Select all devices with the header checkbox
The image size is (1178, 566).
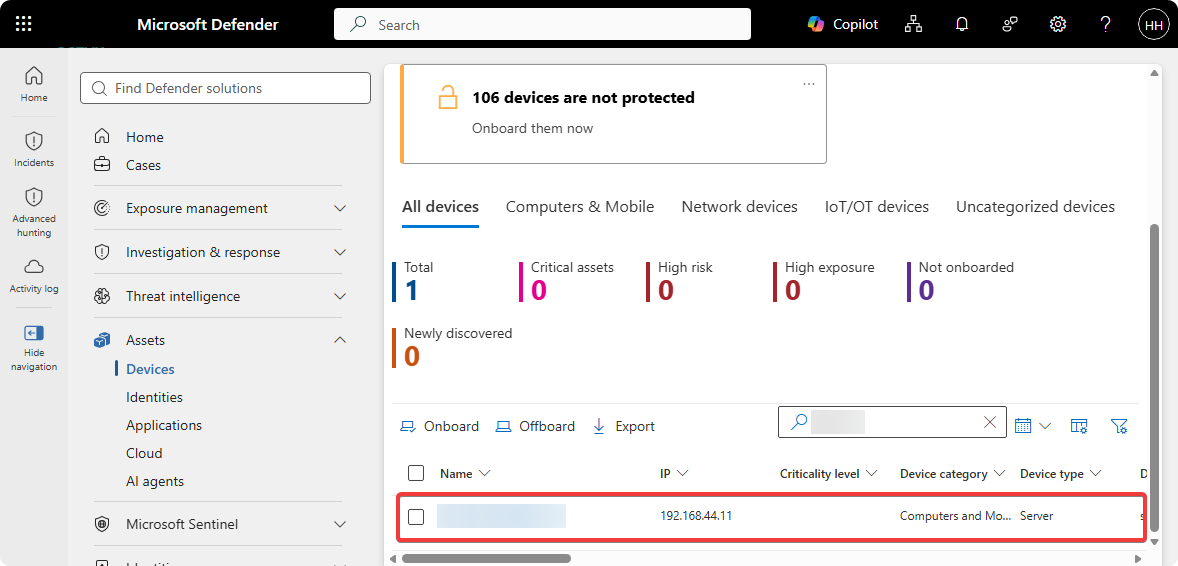click(415, 473)
